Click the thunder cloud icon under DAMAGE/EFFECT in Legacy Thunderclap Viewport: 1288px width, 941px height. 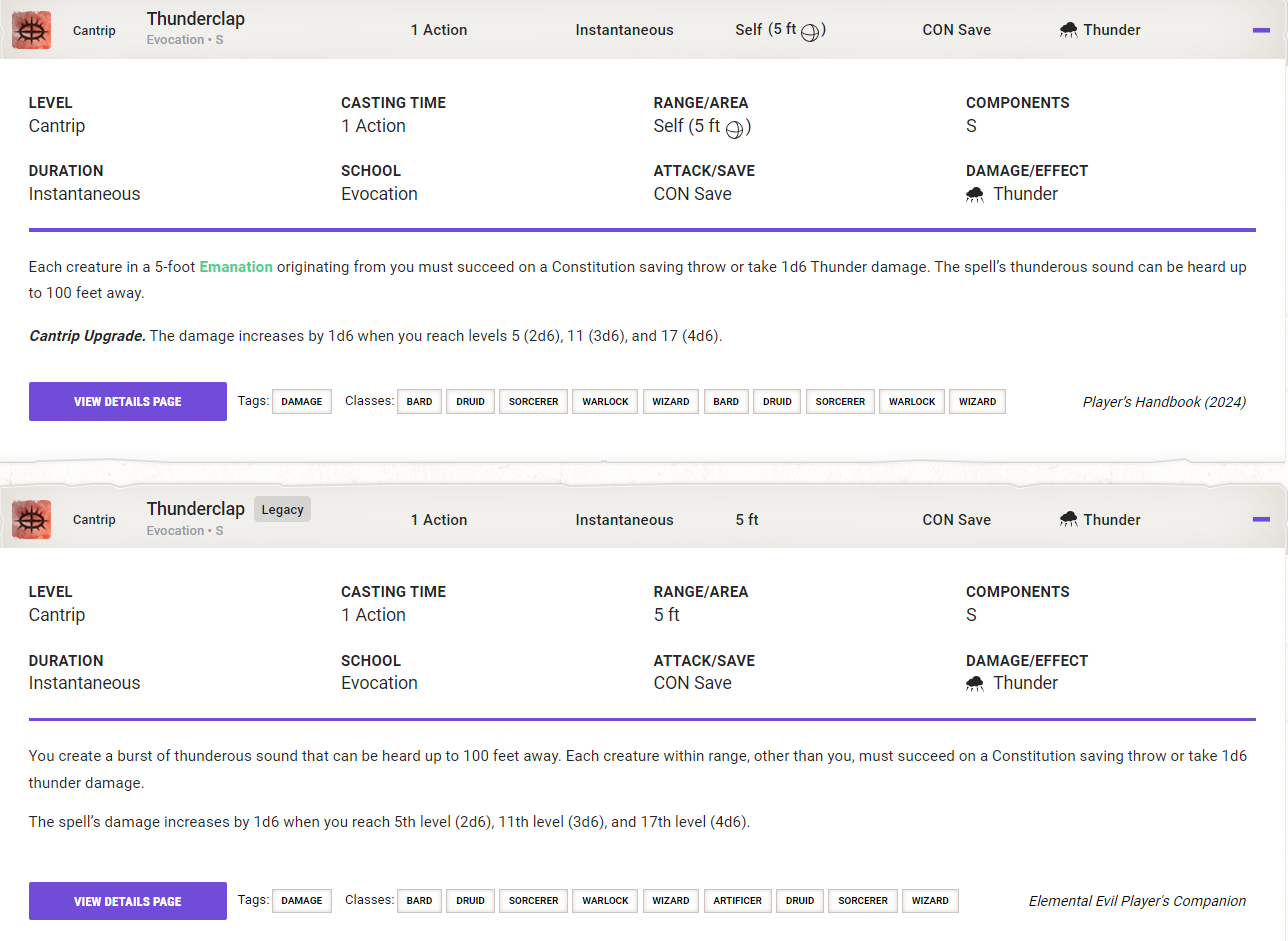tap(975, 683)
